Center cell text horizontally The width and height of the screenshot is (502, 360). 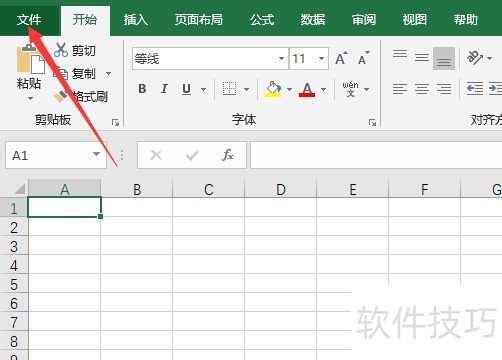(x=422, y=89)
